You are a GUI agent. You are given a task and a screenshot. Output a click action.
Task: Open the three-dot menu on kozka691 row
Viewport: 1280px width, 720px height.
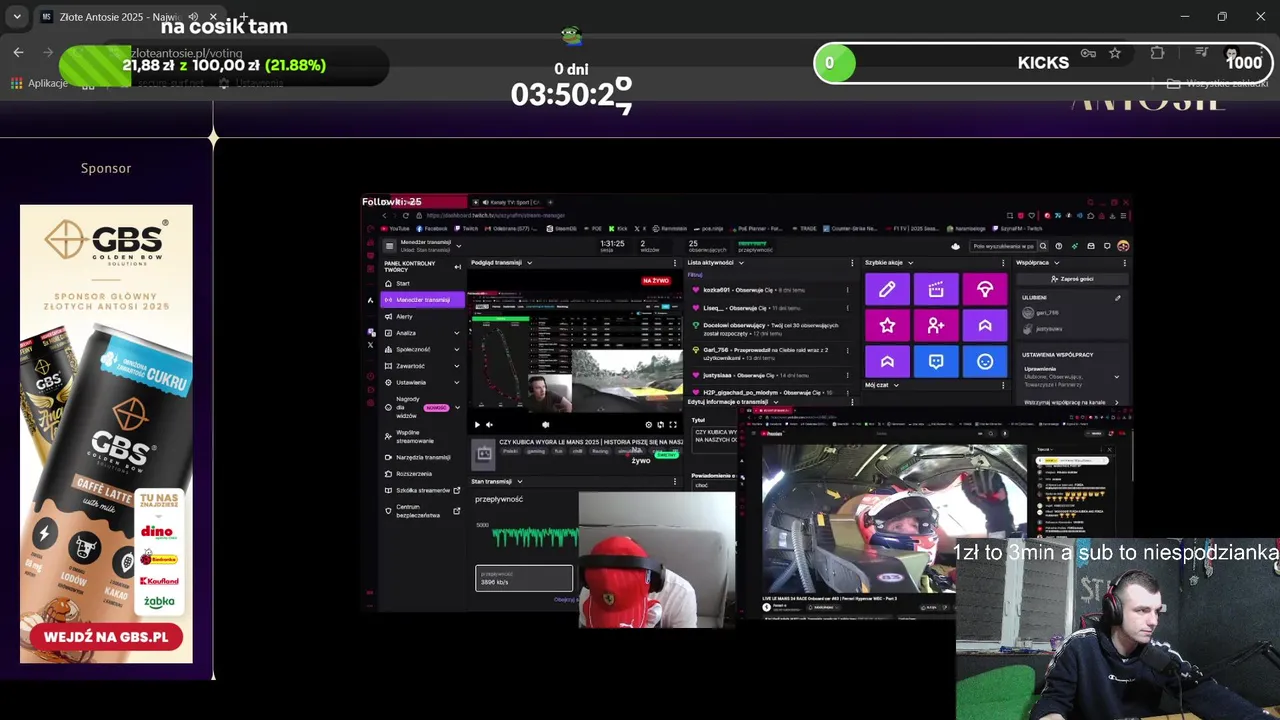847,290
